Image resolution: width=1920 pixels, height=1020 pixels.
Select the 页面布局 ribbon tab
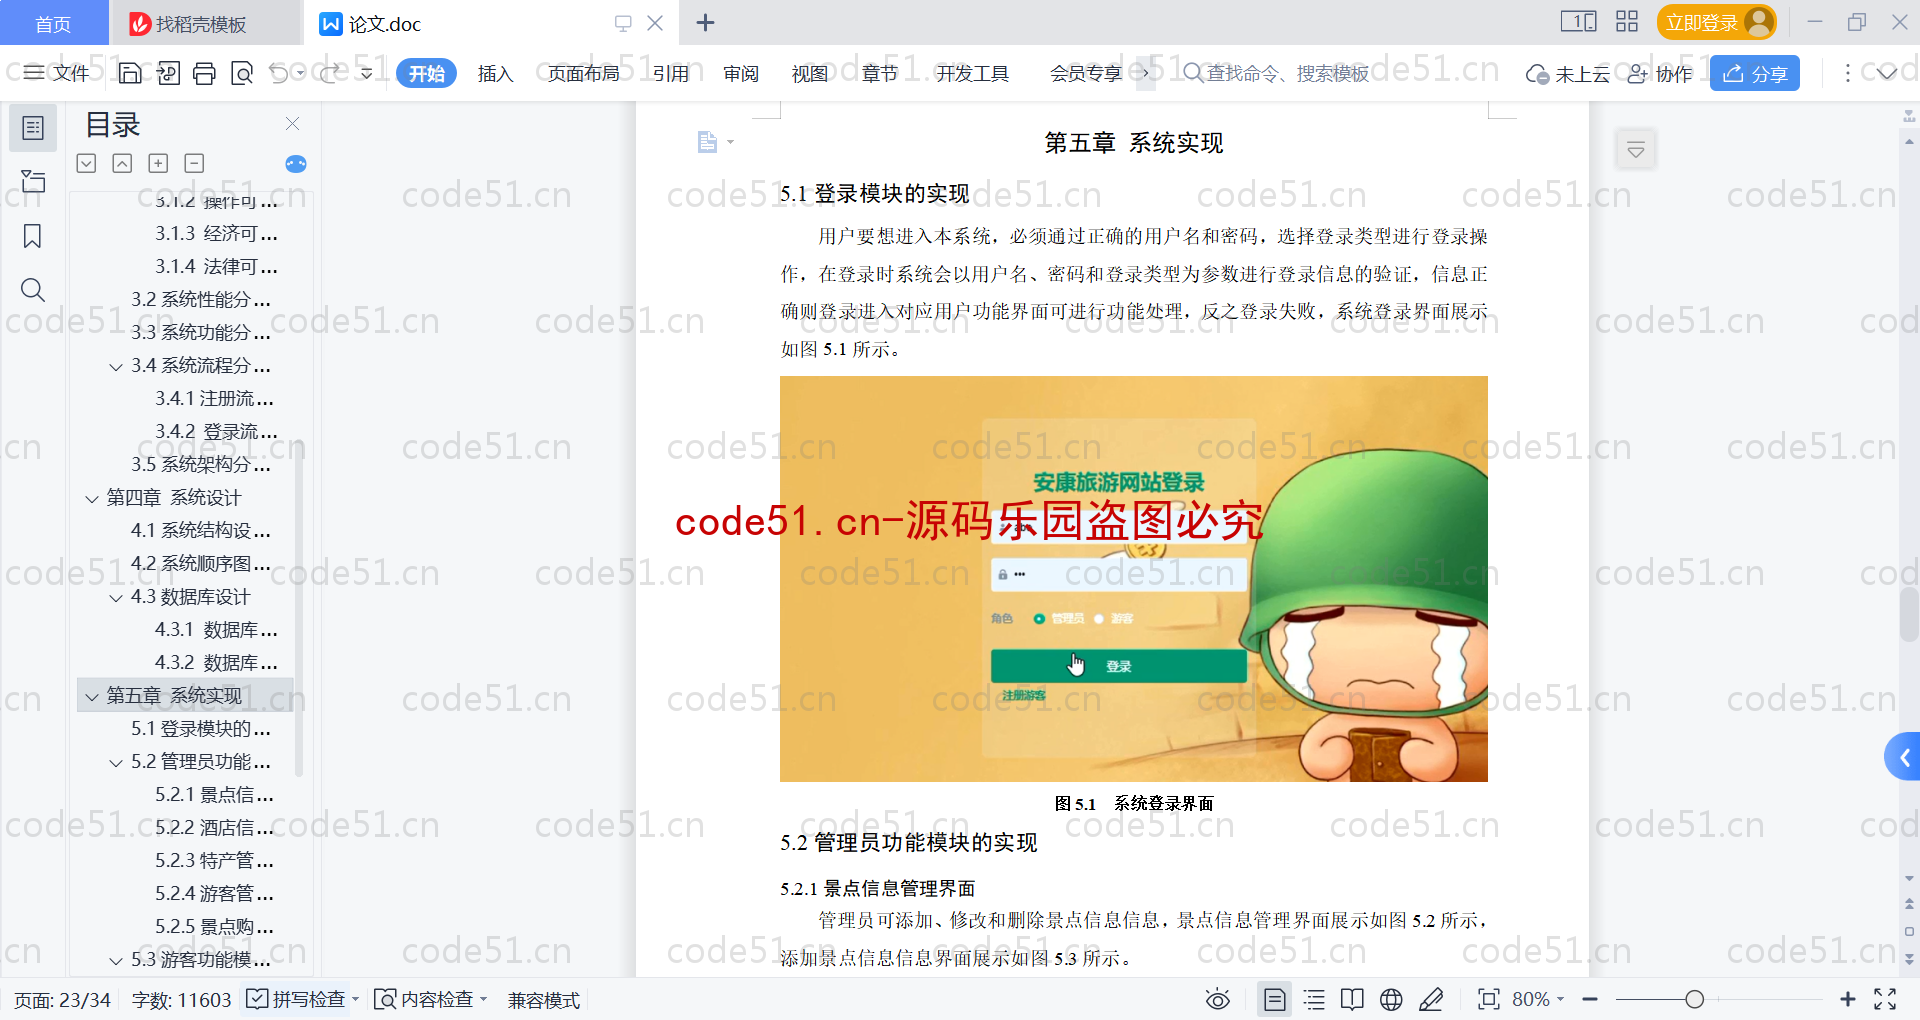[x=584, y=73]
